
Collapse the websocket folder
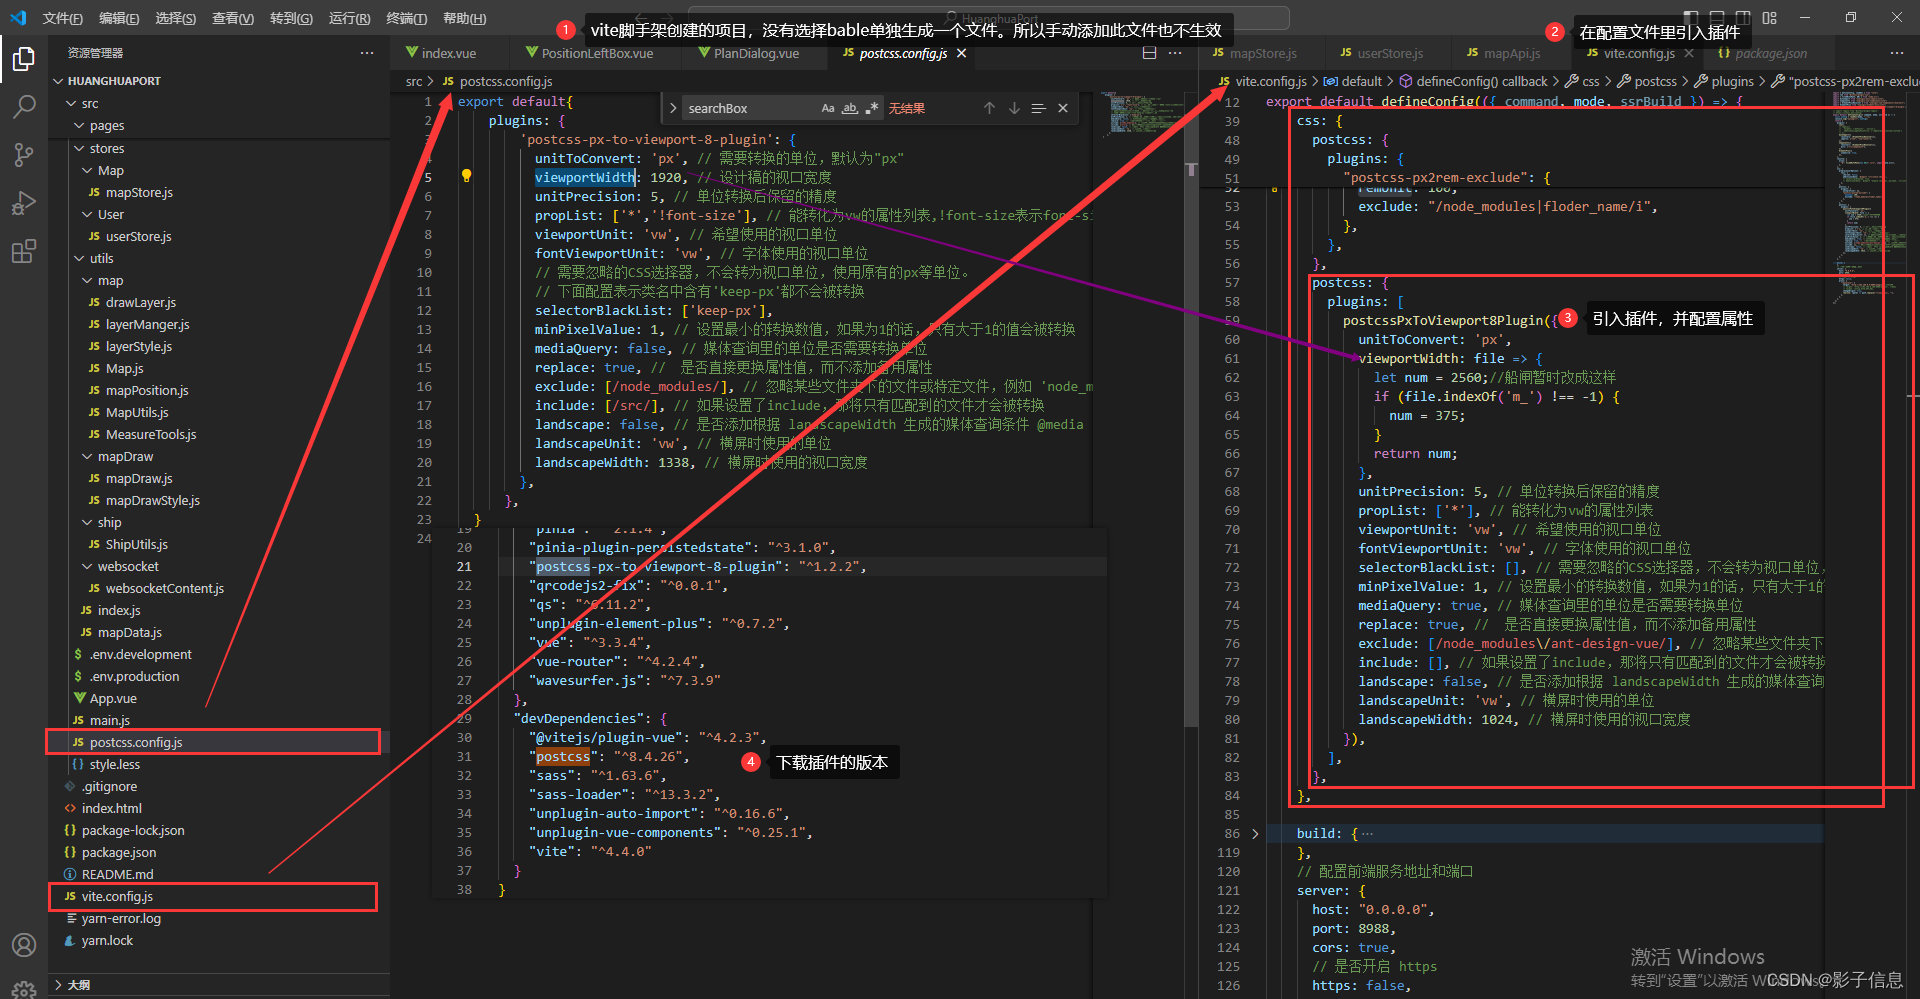pos(87,566)
